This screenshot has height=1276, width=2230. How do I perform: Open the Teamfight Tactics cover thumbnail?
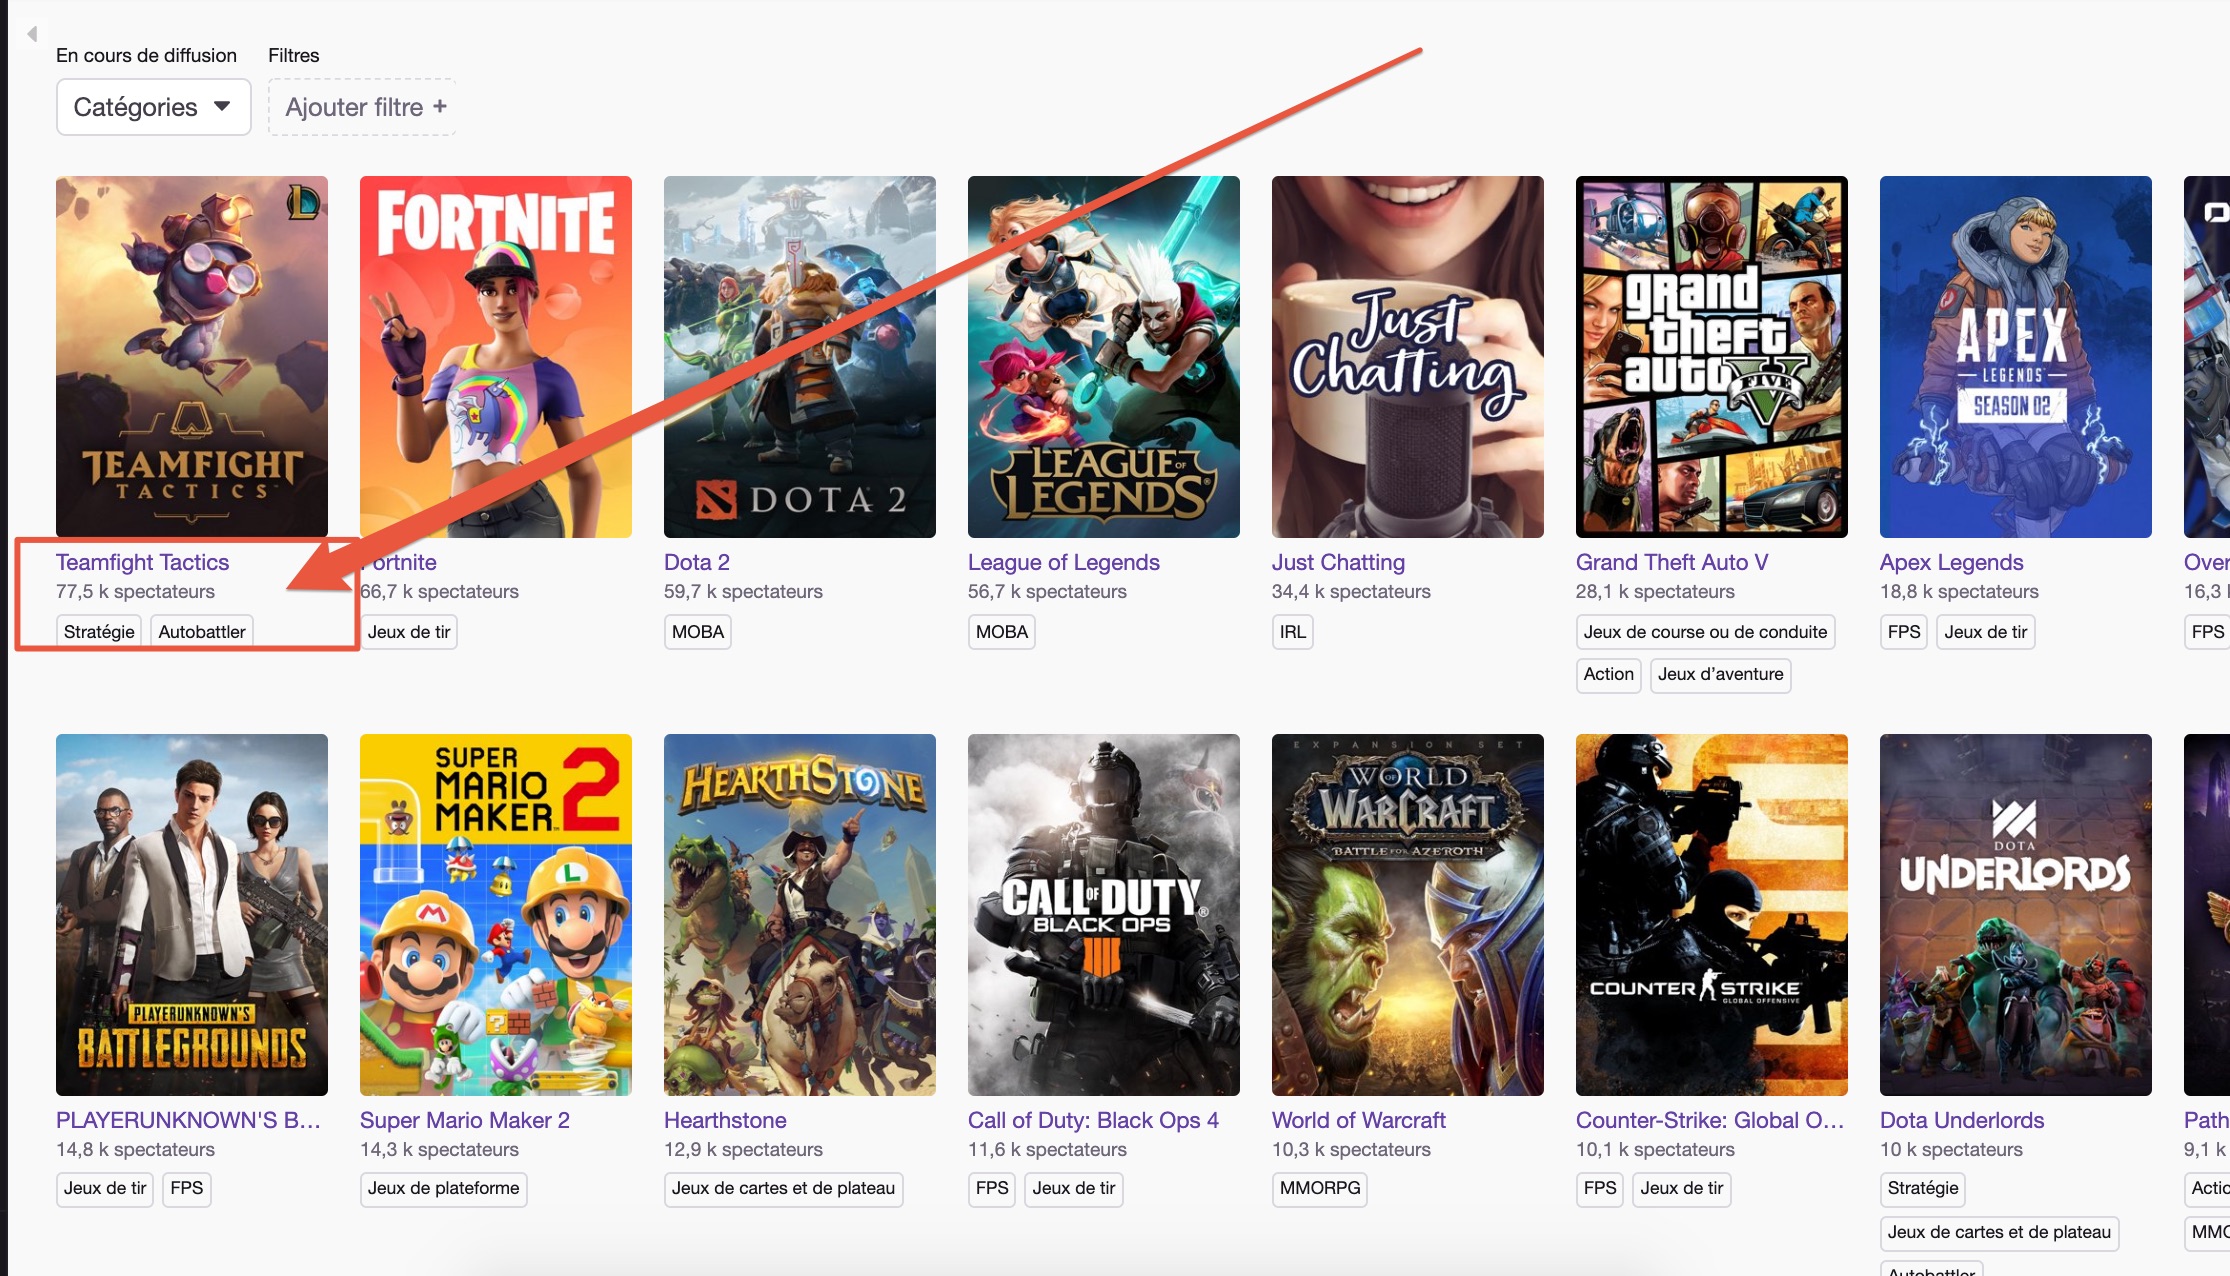[192, 357]
